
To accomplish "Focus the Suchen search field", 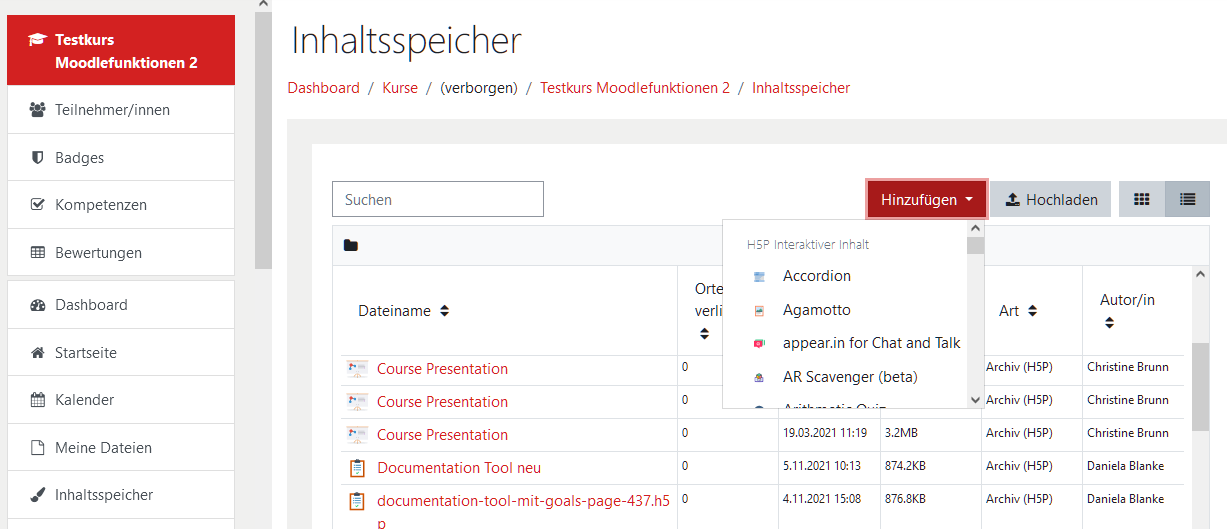I will [x=438, y=199].
